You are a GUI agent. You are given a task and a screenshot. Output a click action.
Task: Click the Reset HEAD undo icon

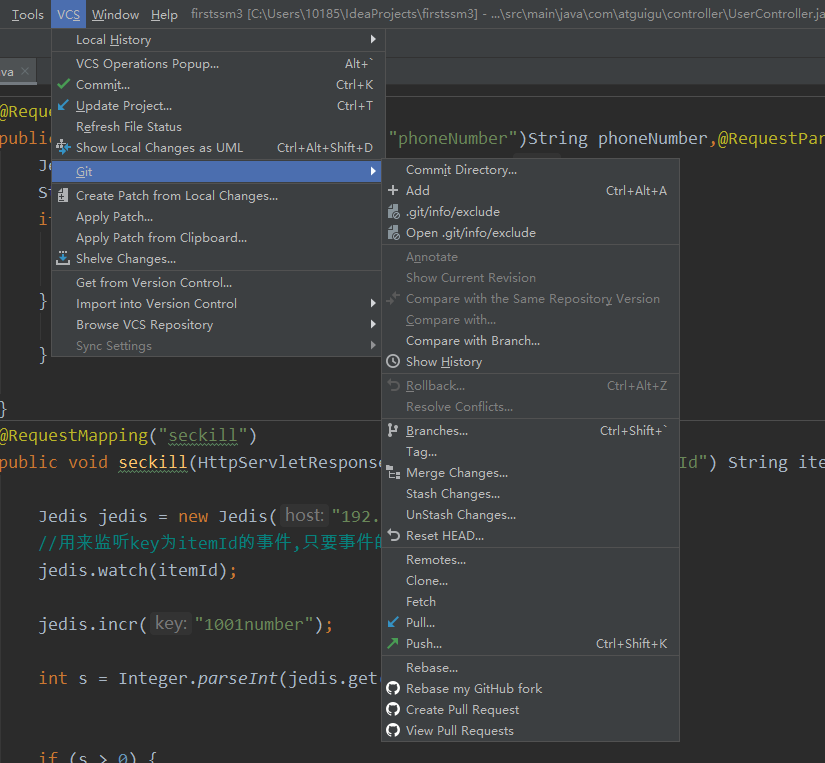pos(393,536)
